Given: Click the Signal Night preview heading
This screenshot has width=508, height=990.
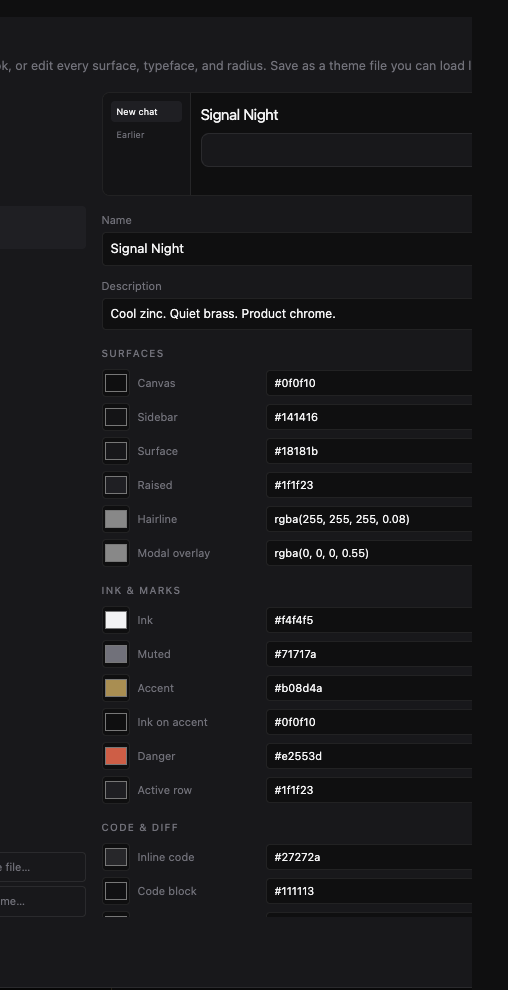Looking at the screenshot, I should pyautogui.click(x=239, y=115).
